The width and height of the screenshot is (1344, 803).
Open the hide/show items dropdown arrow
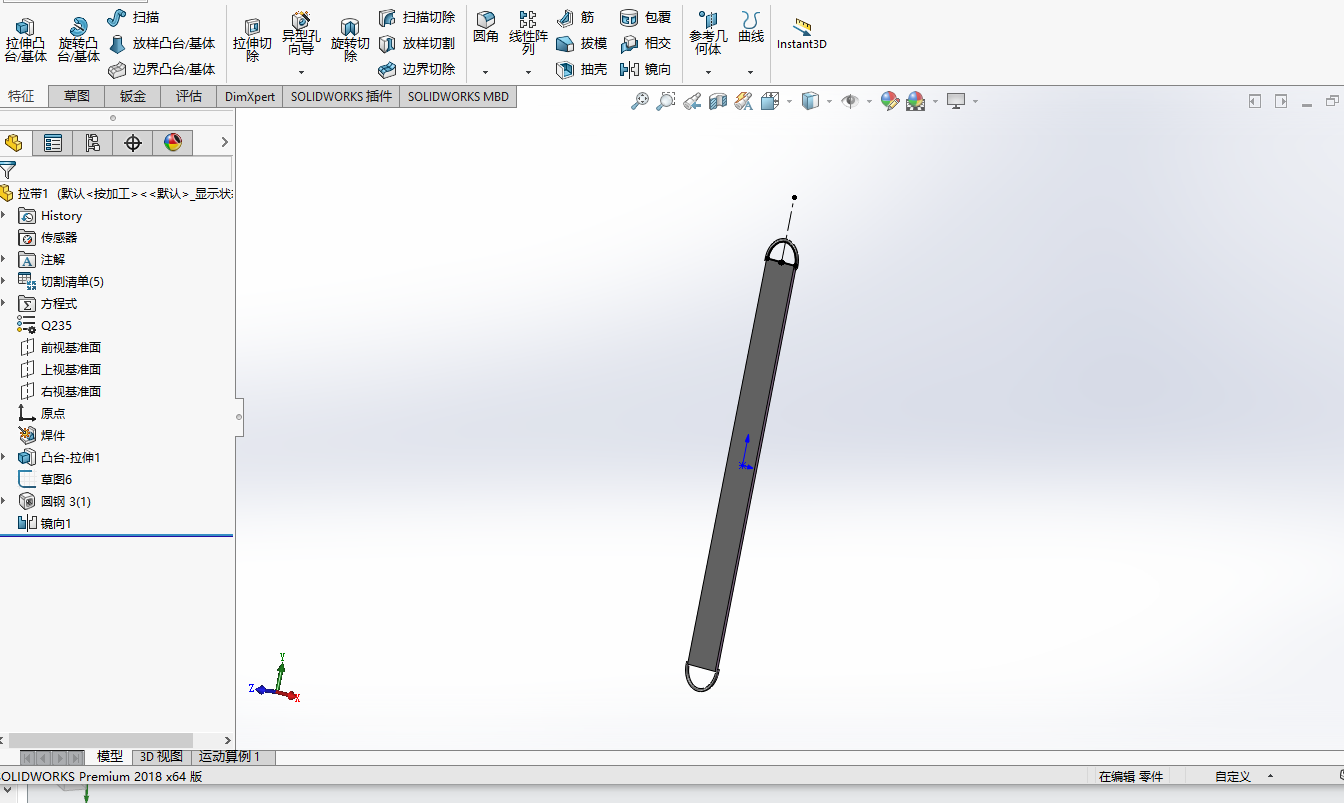click(869, 101)
